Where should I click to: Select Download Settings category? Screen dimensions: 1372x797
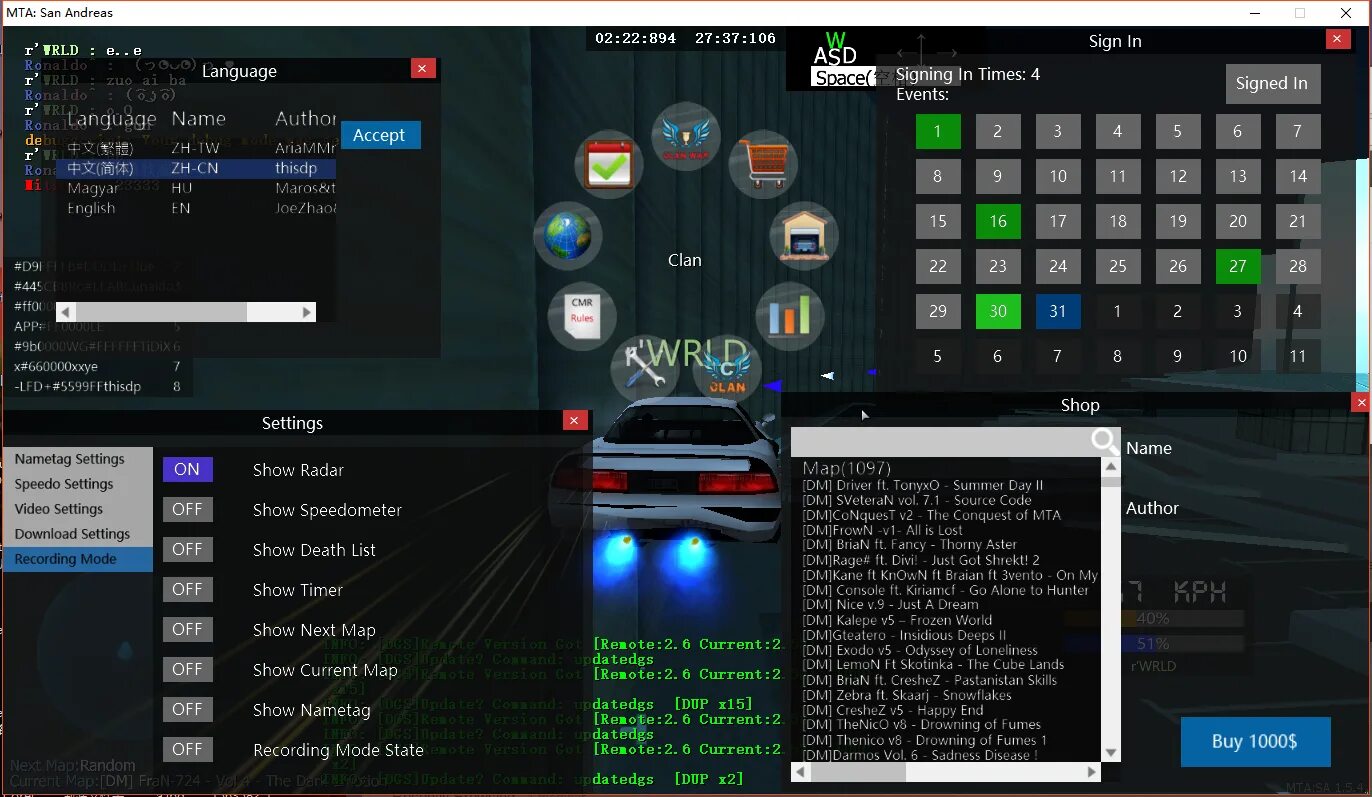pyautogui.click(x=78, y=534)
